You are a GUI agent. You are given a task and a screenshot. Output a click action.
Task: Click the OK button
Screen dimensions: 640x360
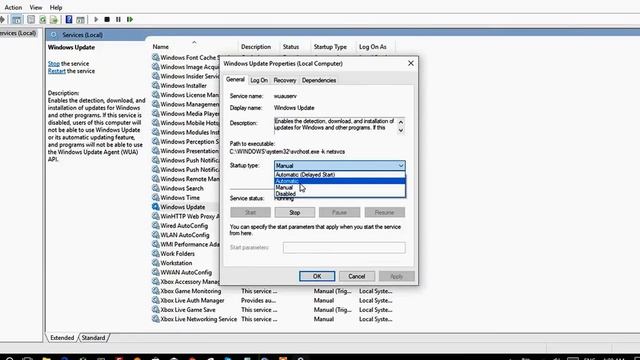[x=317, y=276]
